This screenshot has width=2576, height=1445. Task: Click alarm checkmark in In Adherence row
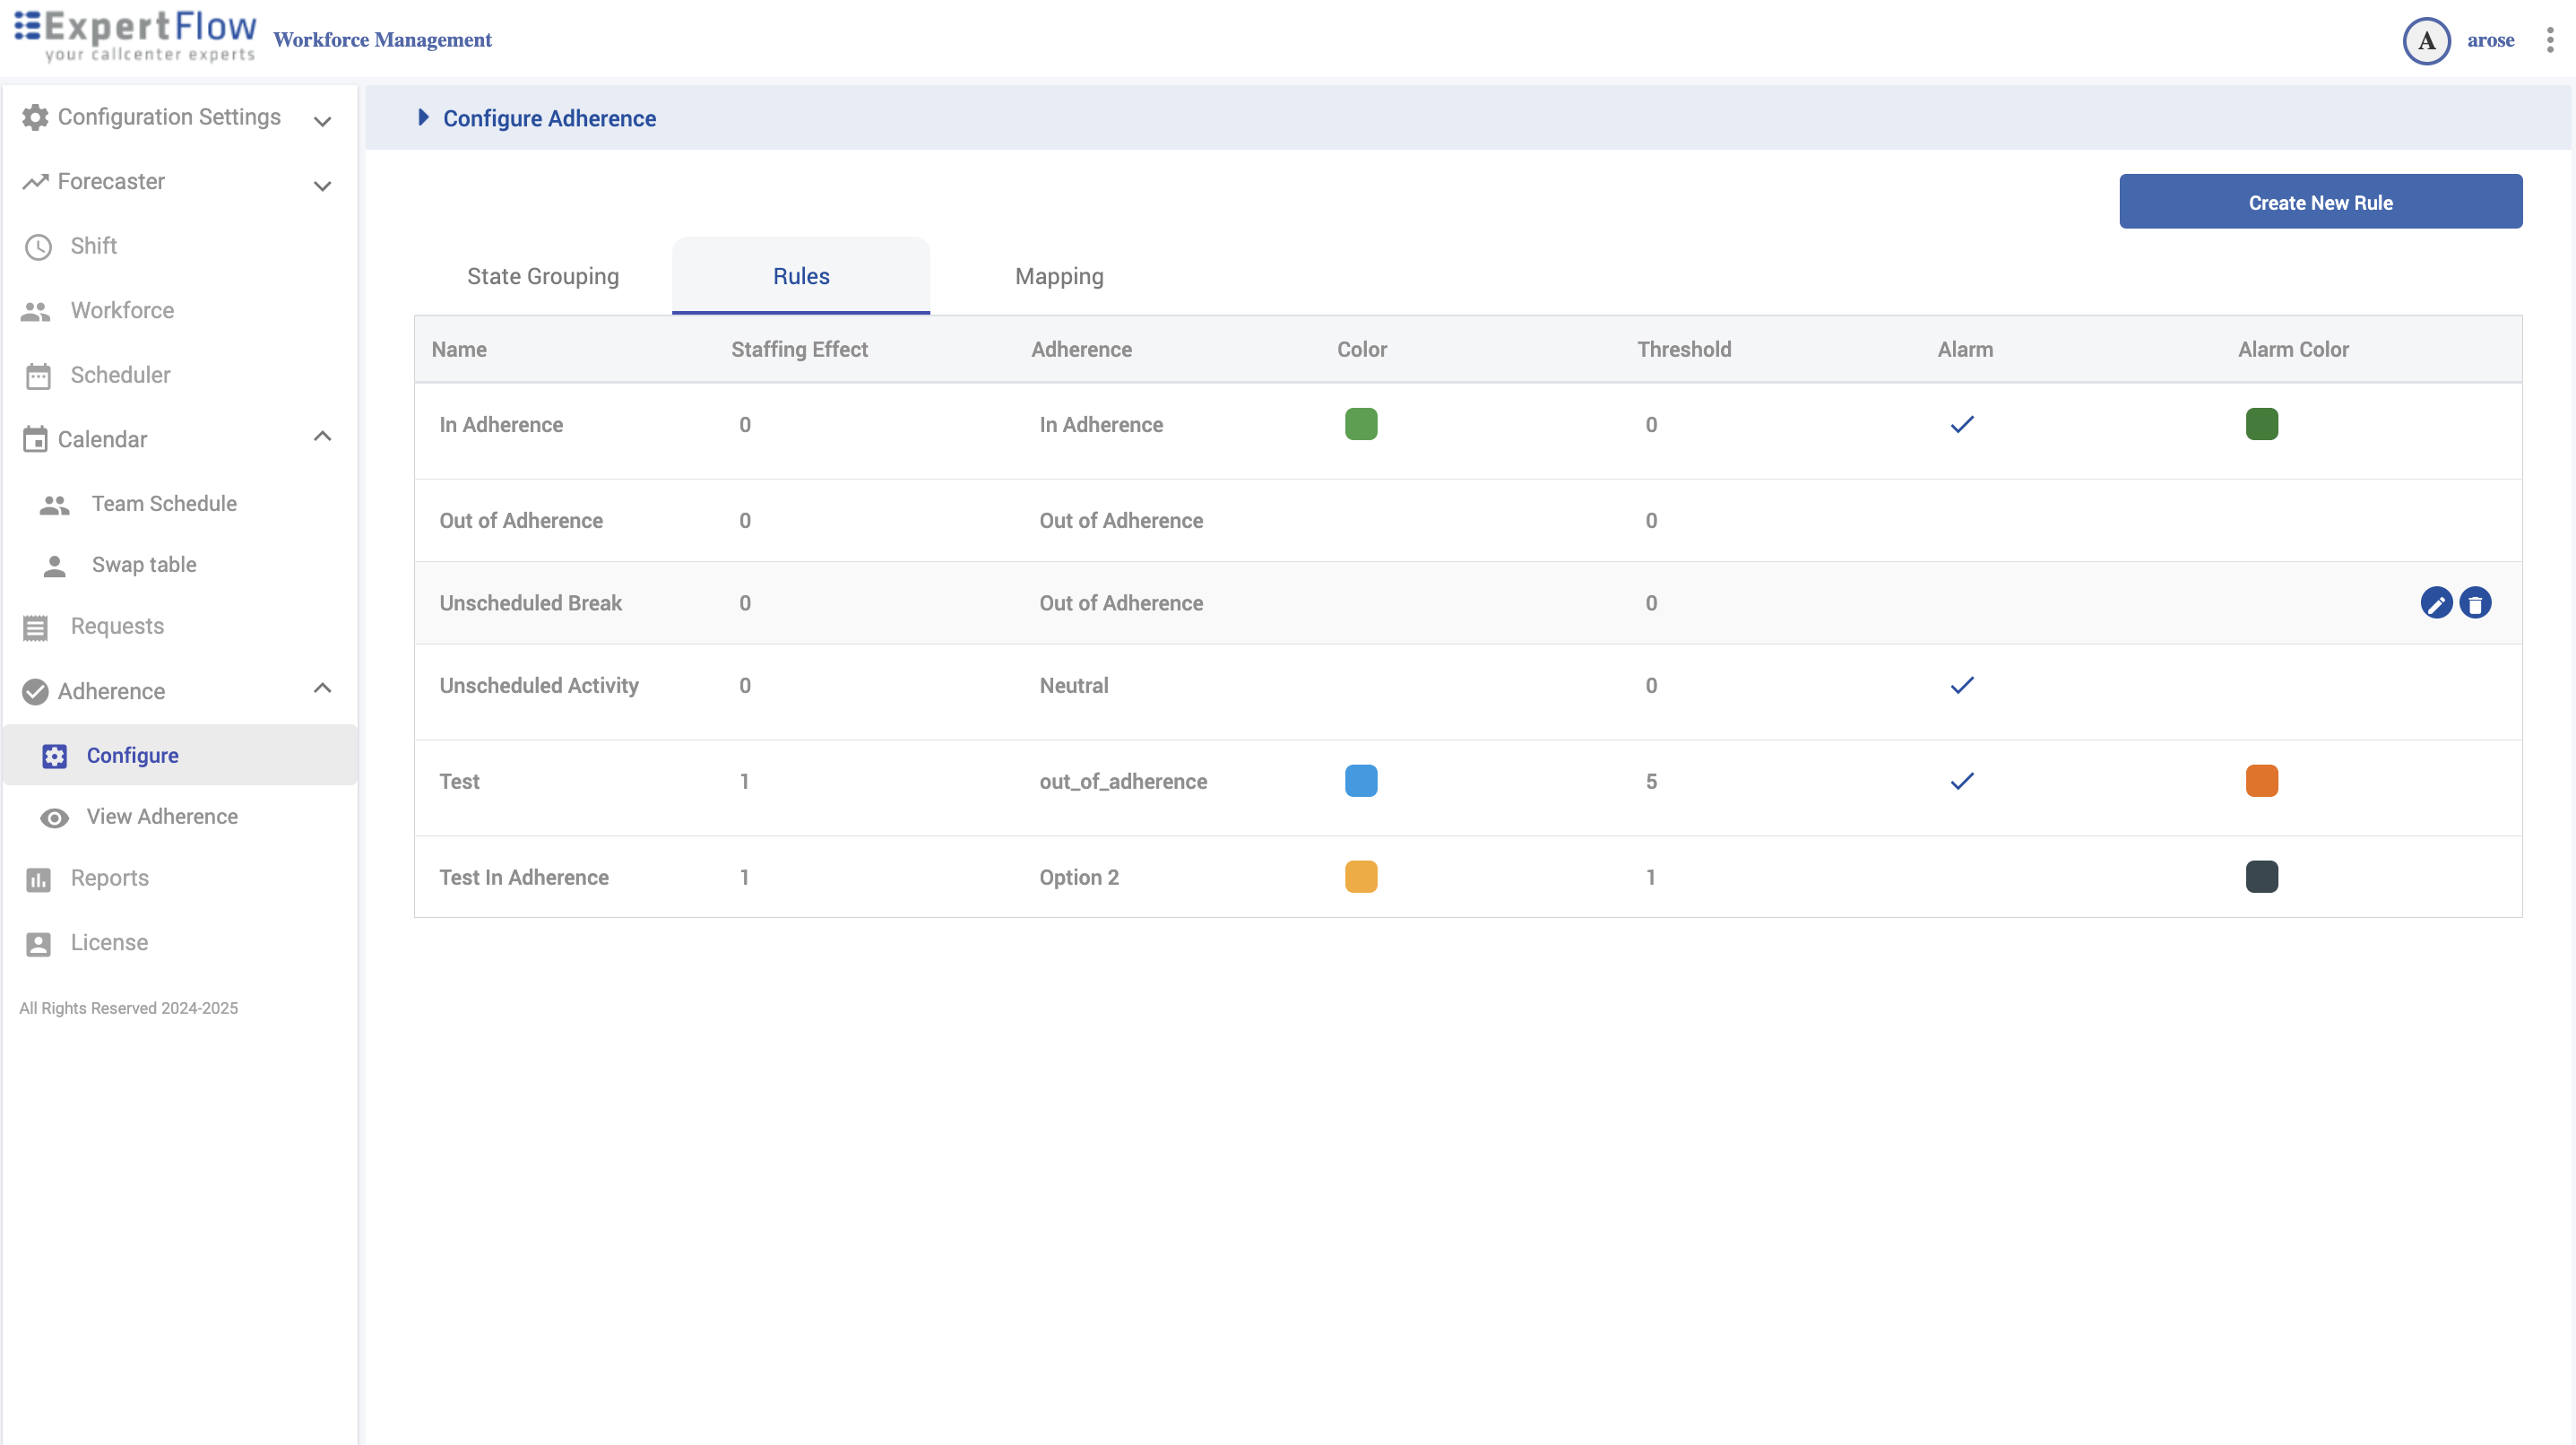pos(1962,425)
